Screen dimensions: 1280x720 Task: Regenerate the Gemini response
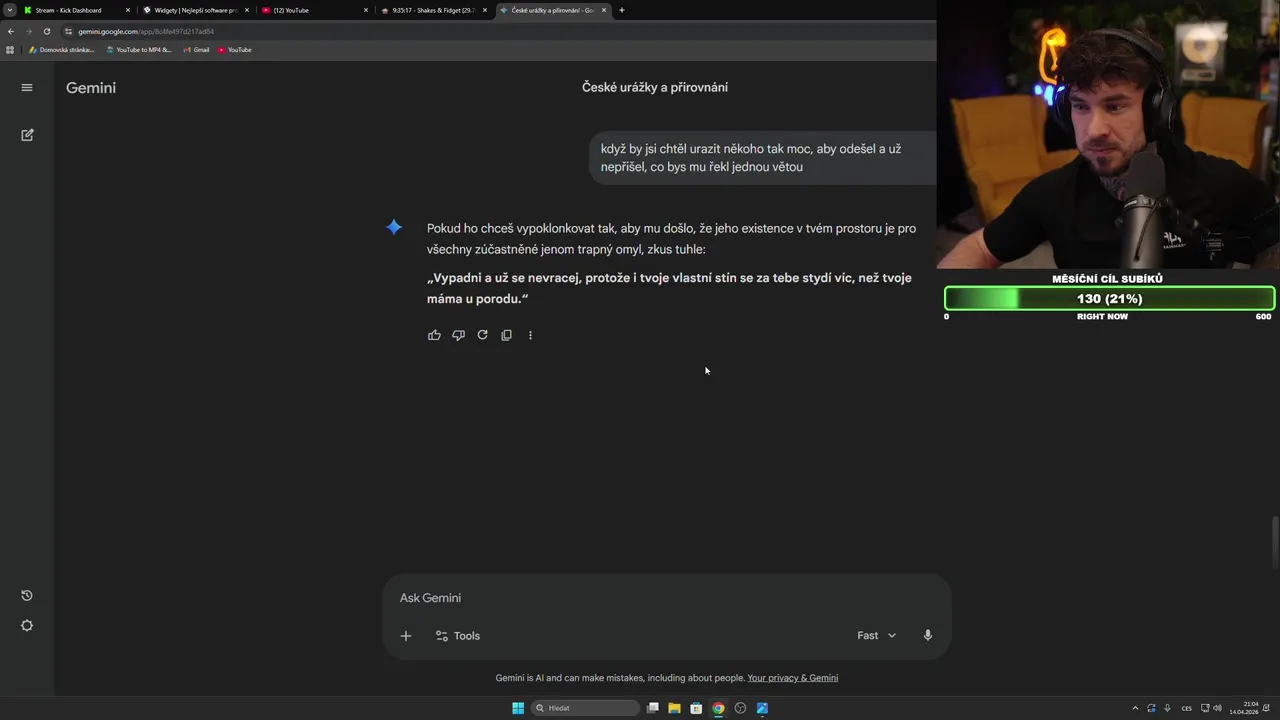pyautogui.click(x=482, y=335)
